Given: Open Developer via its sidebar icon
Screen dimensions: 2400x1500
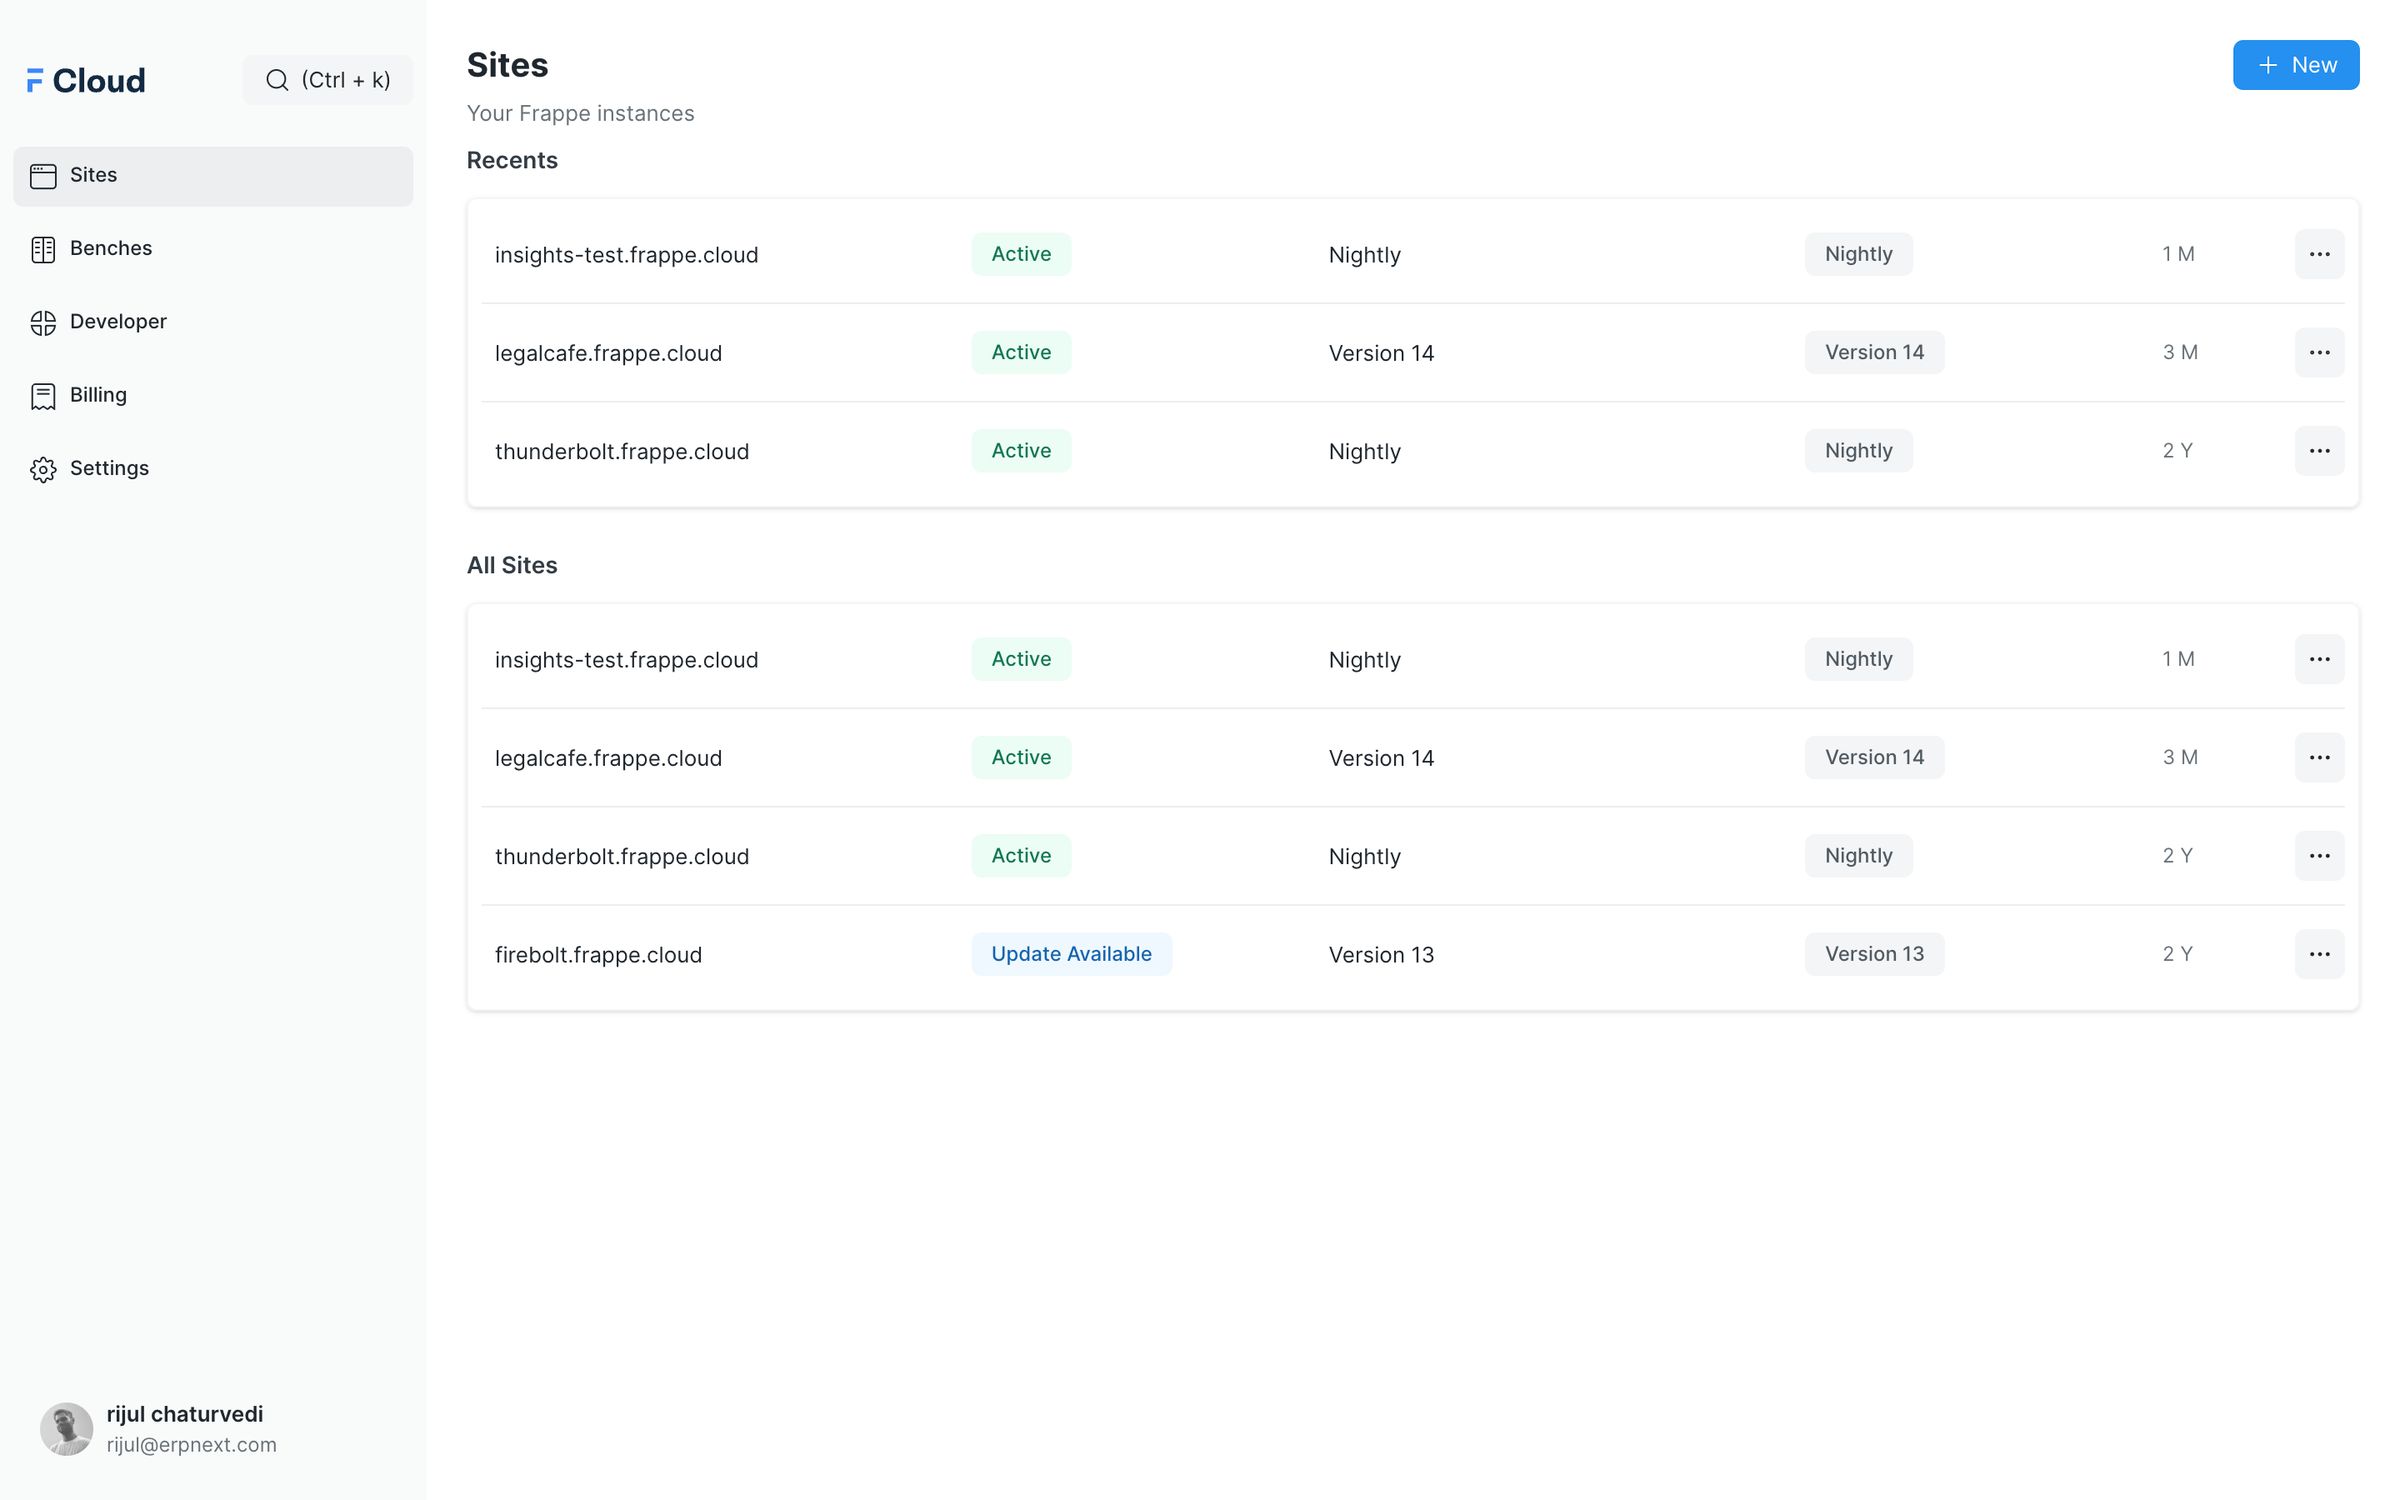Looking at the screenshot, I should coord(44,321).
